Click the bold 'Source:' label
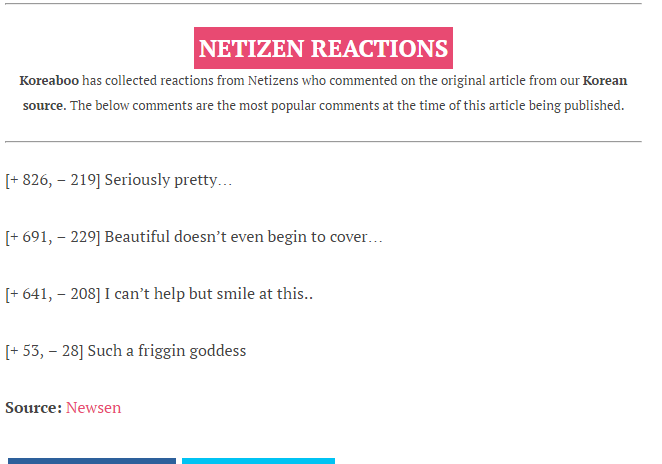Viewport: 662px width, 464px height. point(34,408)
